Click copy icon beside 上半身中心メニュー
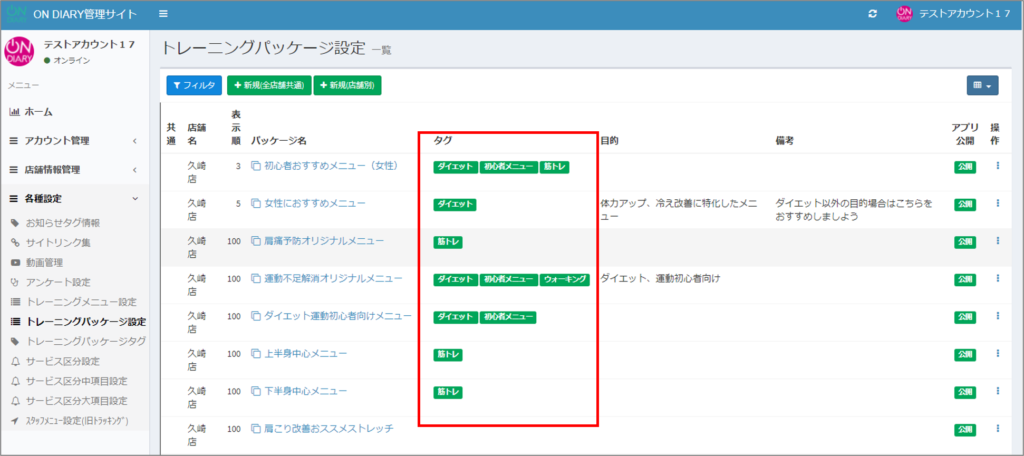 coord(256,354)
